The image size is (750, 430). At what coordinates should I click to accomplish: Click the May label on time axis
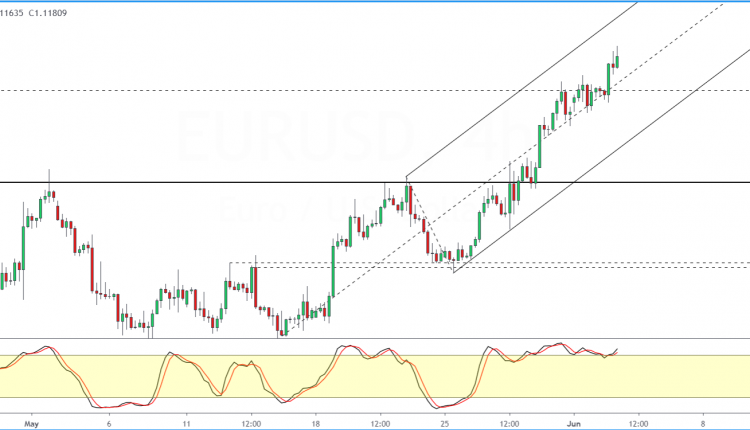[x=31, y=424]
